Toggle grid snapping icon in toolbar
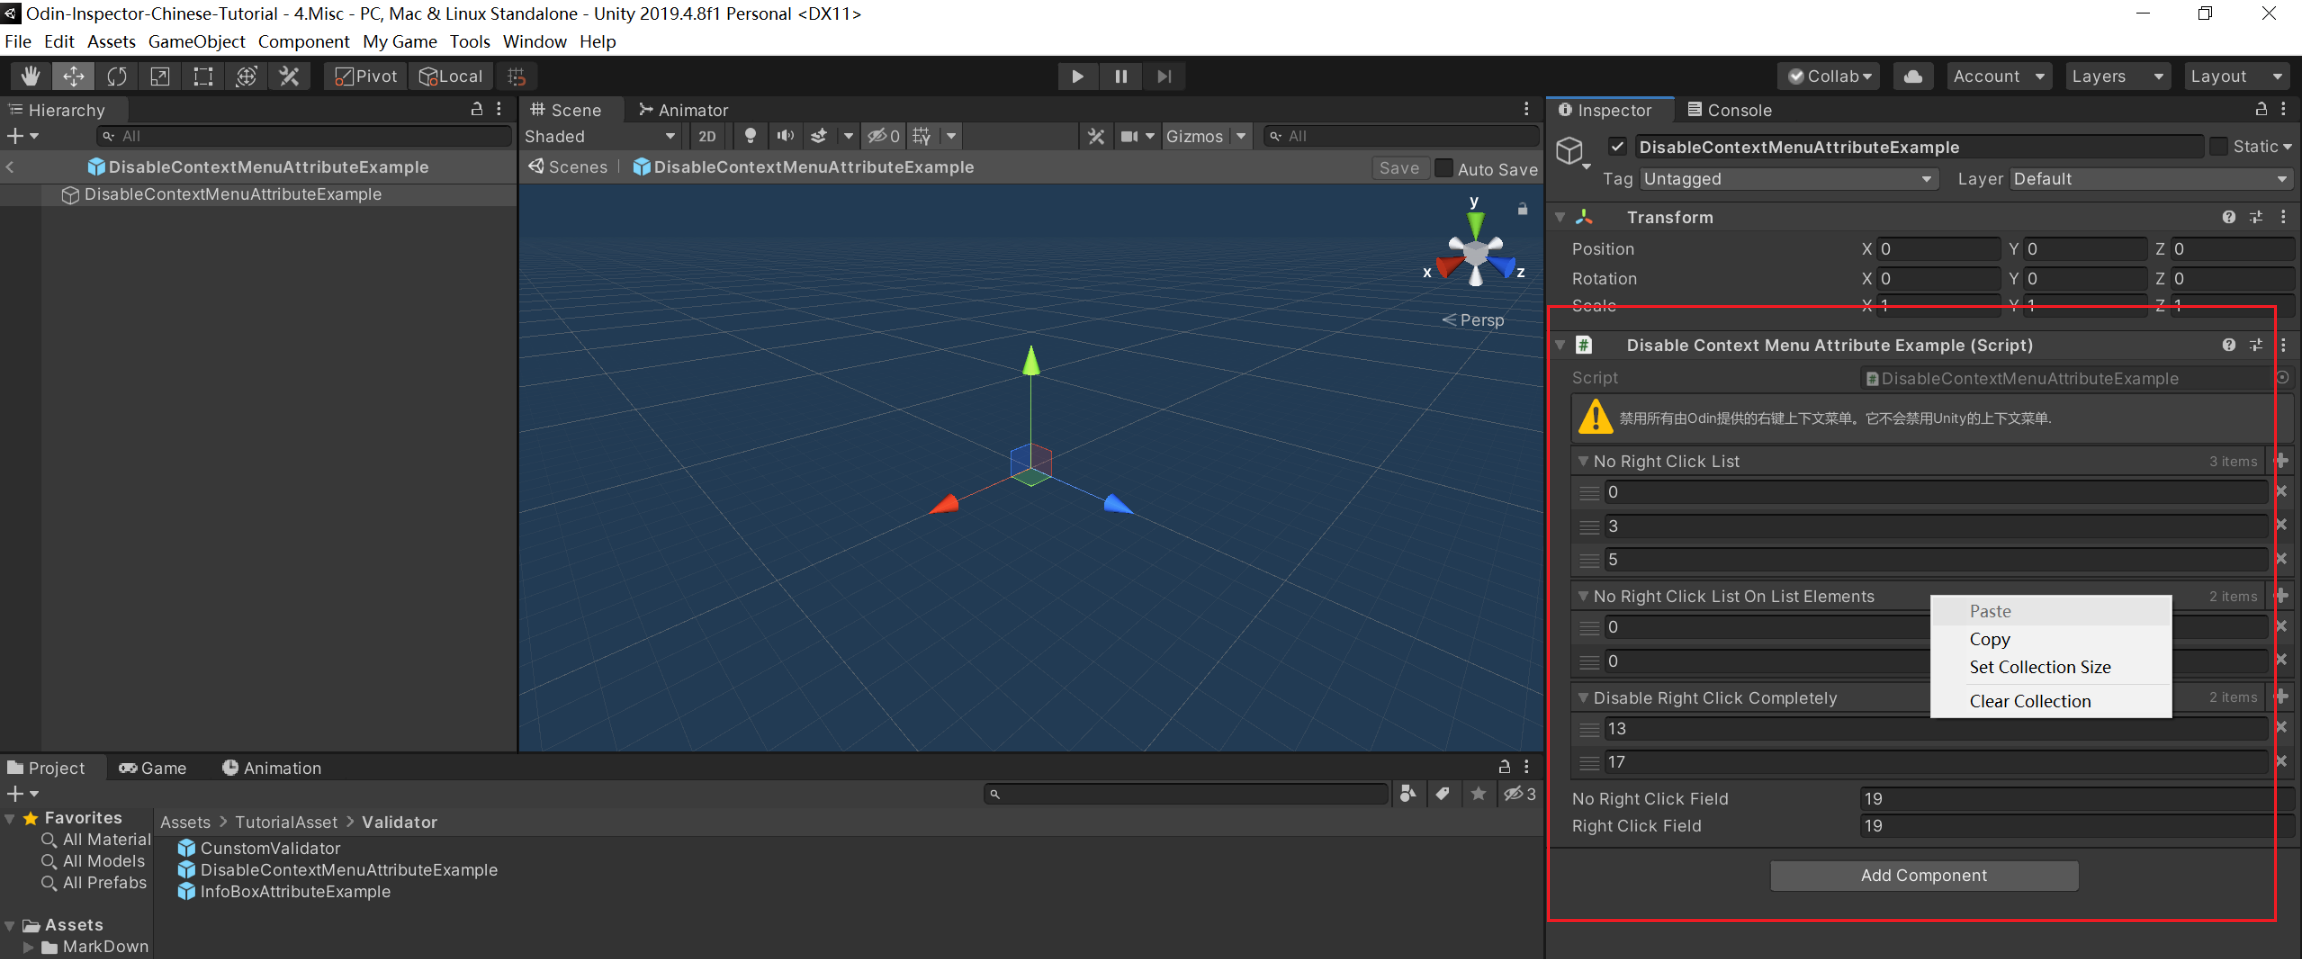 pos(517,76)
